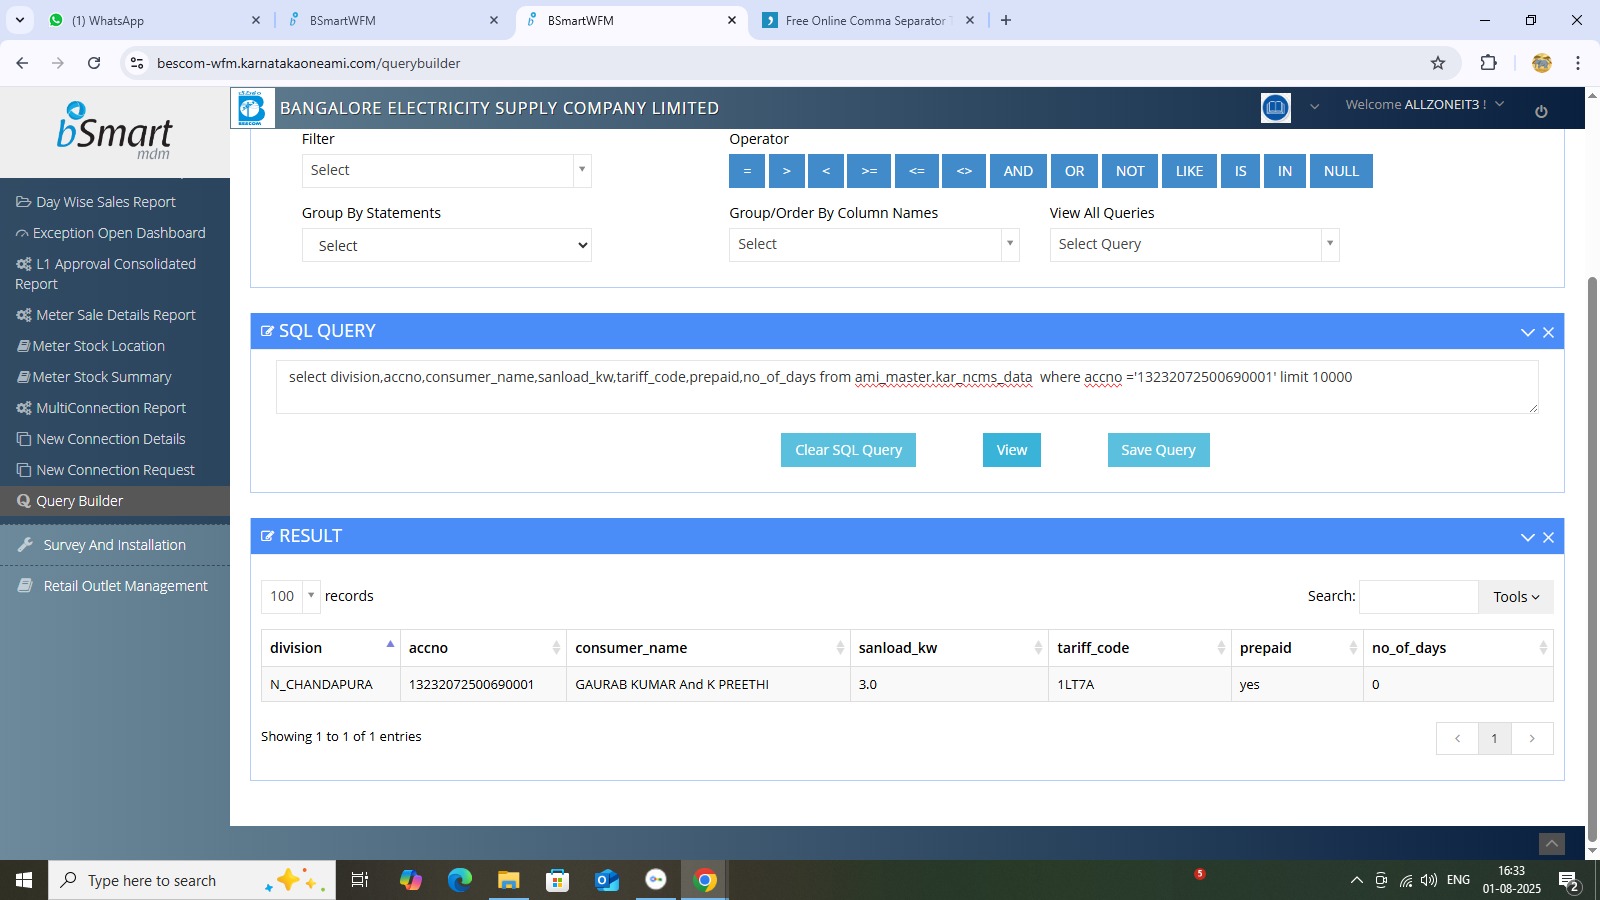Open the Group By Statements dropdown
The width and height of the screenshot is (1600, 900).
click(446, 246)
